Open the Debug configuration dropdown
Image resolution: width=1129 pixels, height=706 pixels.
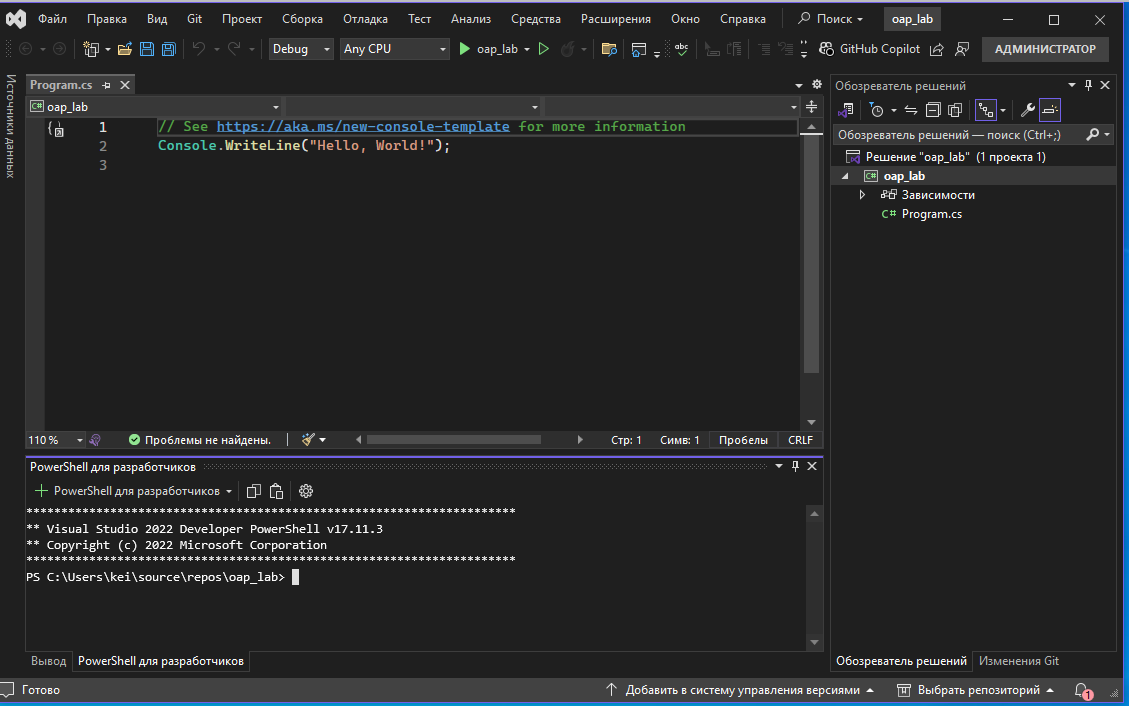pos(301,49)
